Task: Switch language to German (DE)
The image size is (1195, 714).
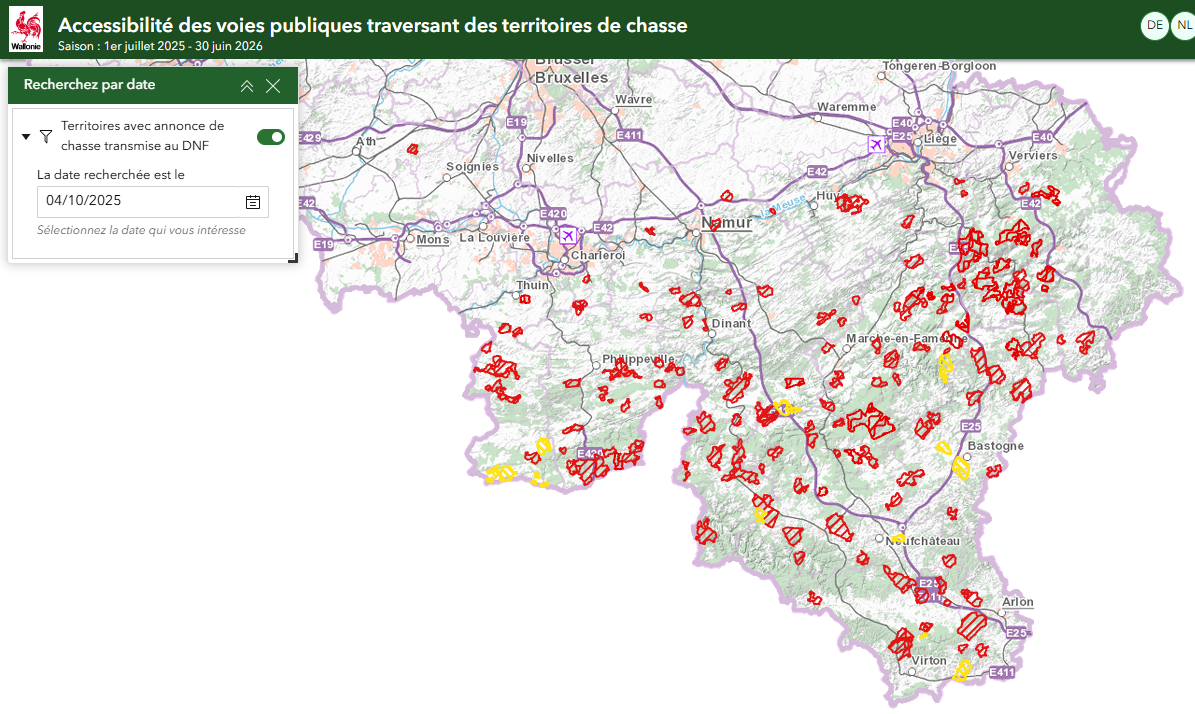Action: coord(1155,26)
